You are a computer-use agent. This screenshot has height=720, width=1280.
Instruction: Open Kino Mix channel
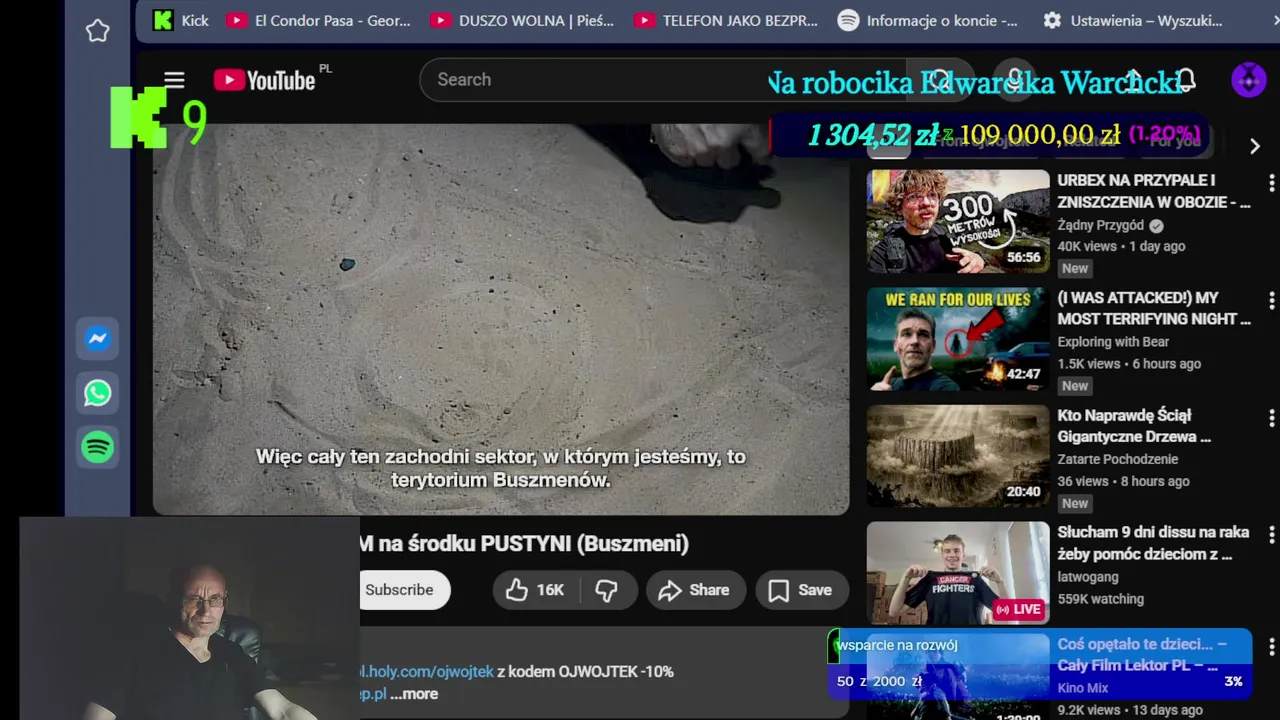coord(1083,688)
